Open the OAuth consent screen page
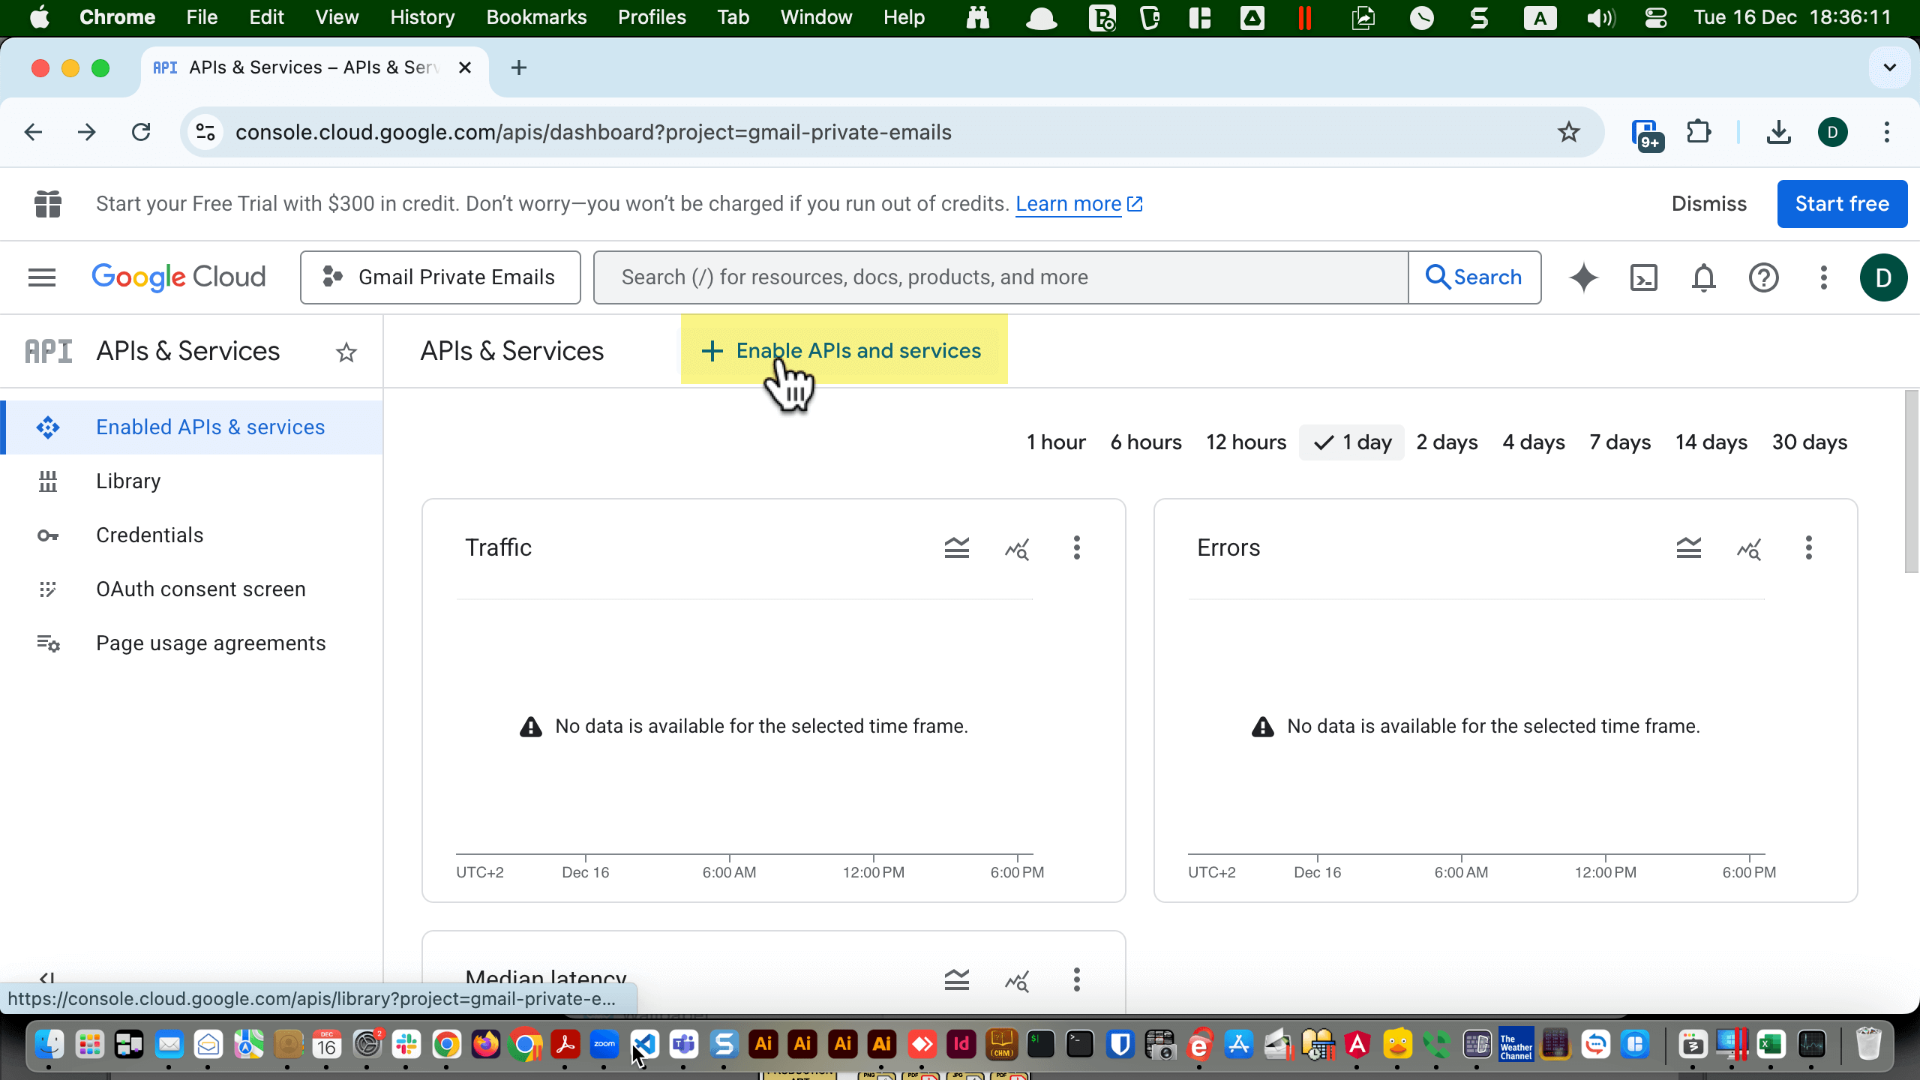1920x1080 pixels. tap(201, 589)
